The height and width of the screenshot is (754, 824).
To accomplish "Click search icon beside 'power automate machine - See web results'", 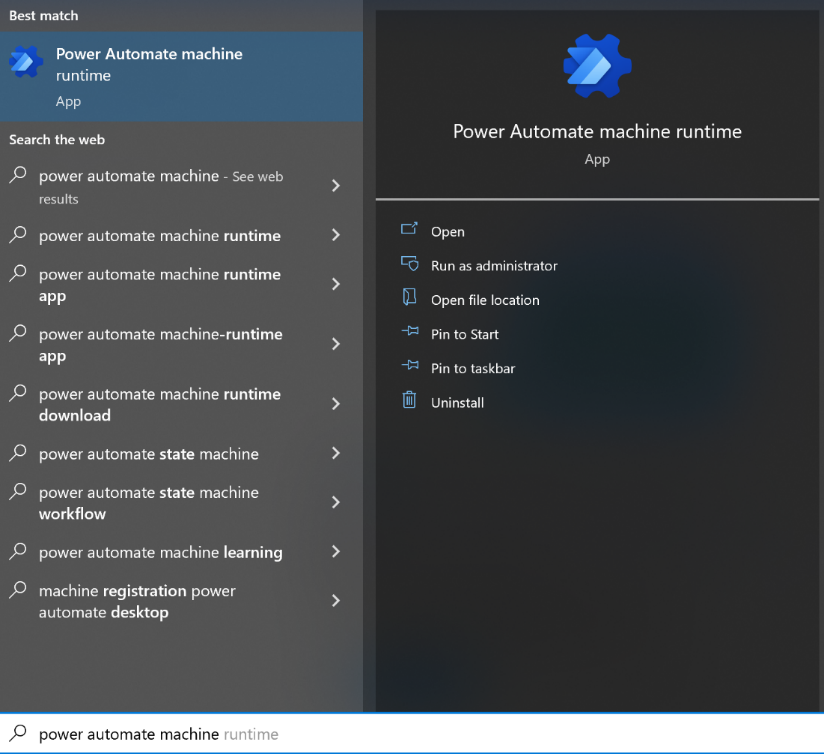I will click(18, 174).
